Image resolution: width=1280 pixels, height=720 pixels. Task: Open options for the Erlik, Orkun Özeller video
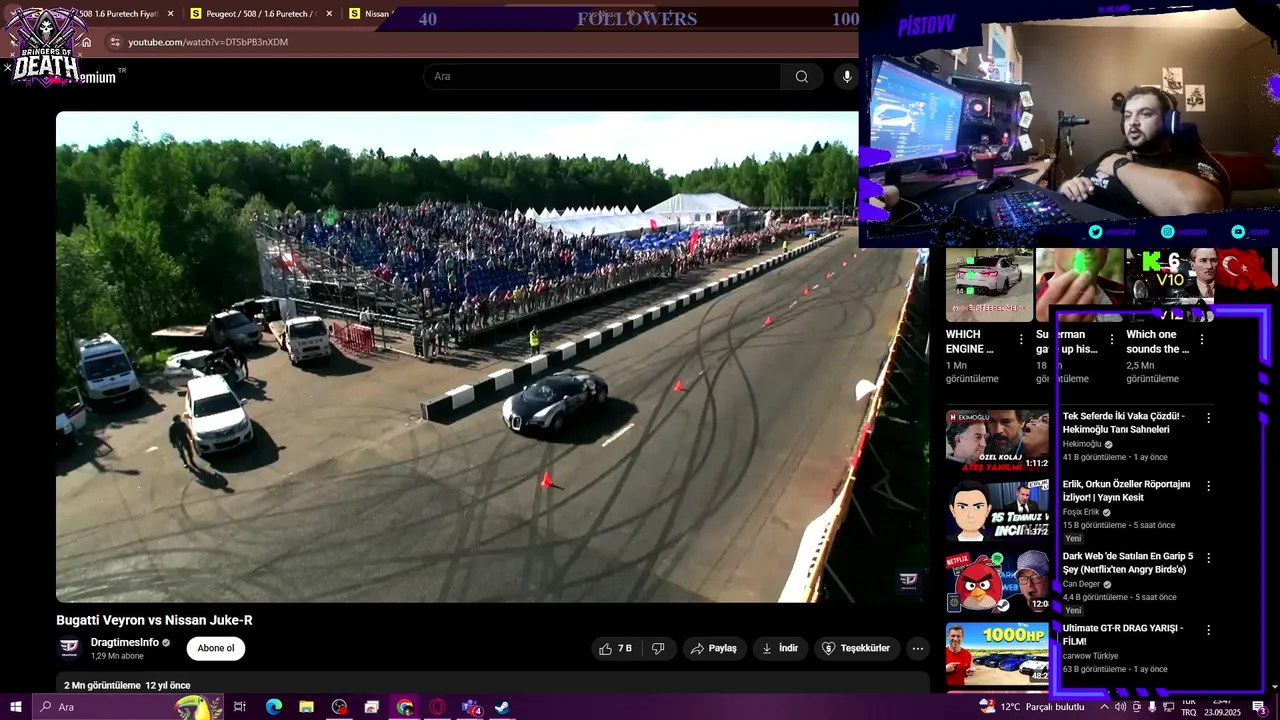[x=1208, y=486]
